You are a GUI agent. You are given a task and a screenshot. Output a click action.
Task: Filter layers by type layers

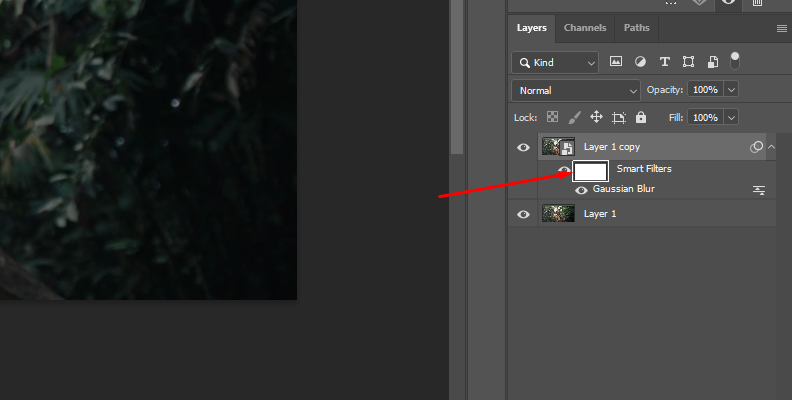pyautogui.click(x=665, y=62)
